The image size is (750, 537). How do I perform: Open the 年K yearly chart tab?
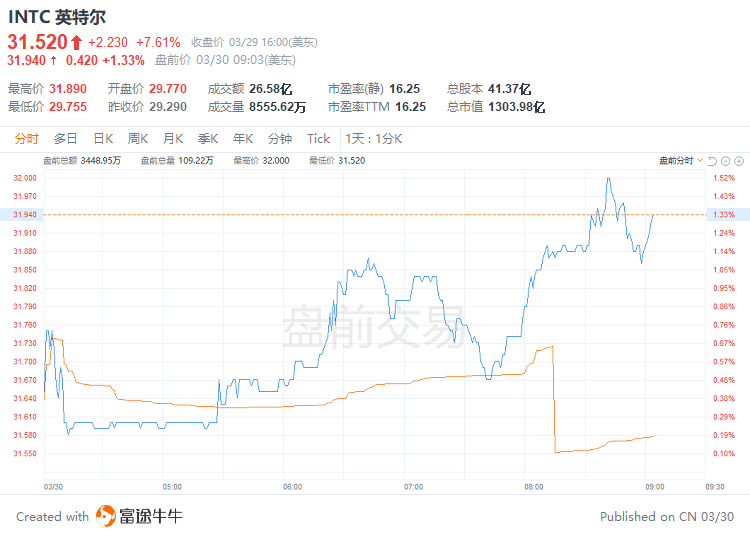click(243, 139)
